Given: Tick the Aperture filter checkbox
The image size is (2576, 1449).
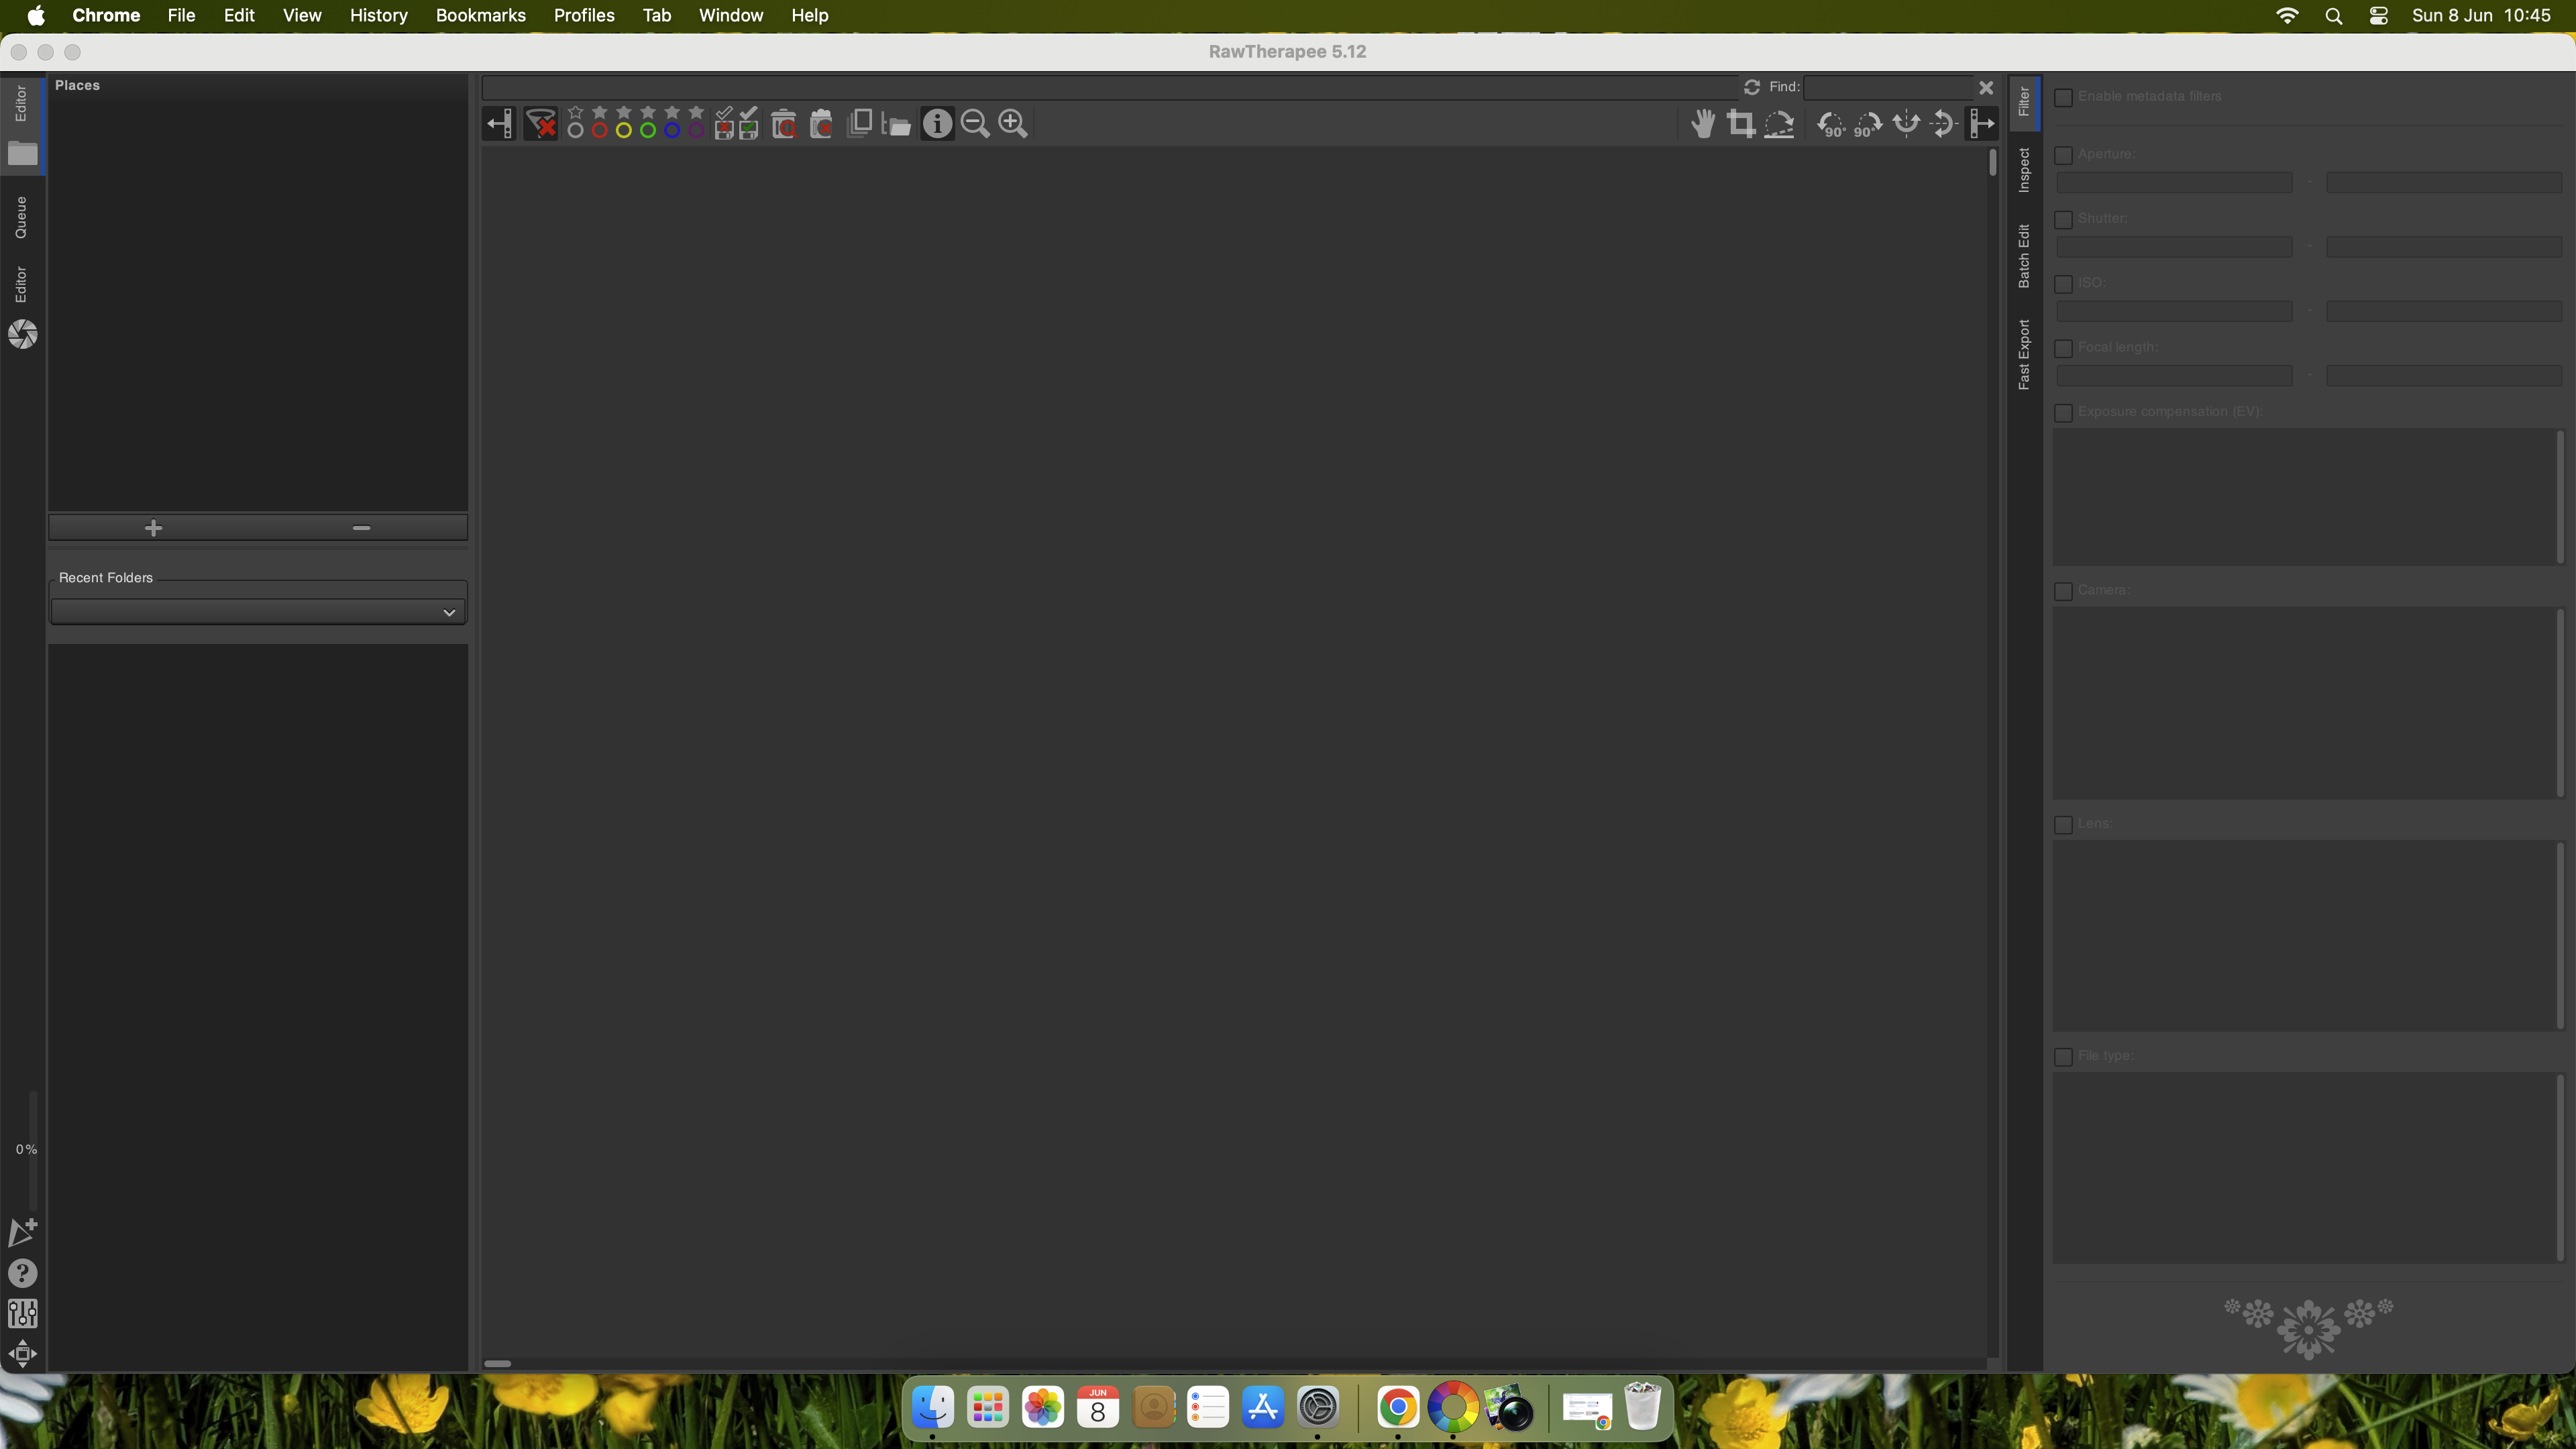Looking at the screenshot, I should click(2063, 155).
